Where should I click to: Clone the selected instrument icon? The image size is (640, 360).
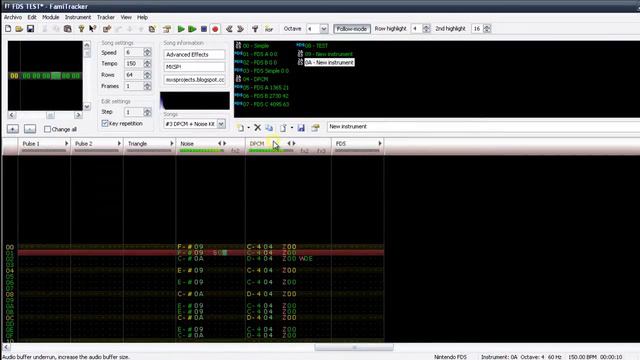click(269, 128)
